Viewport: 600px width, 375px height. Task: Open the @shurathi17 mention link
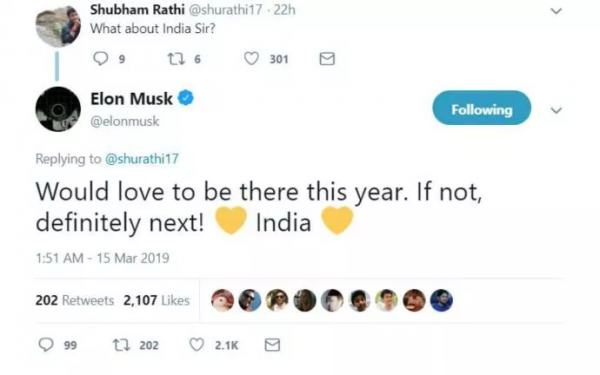(x=142, y=158)
